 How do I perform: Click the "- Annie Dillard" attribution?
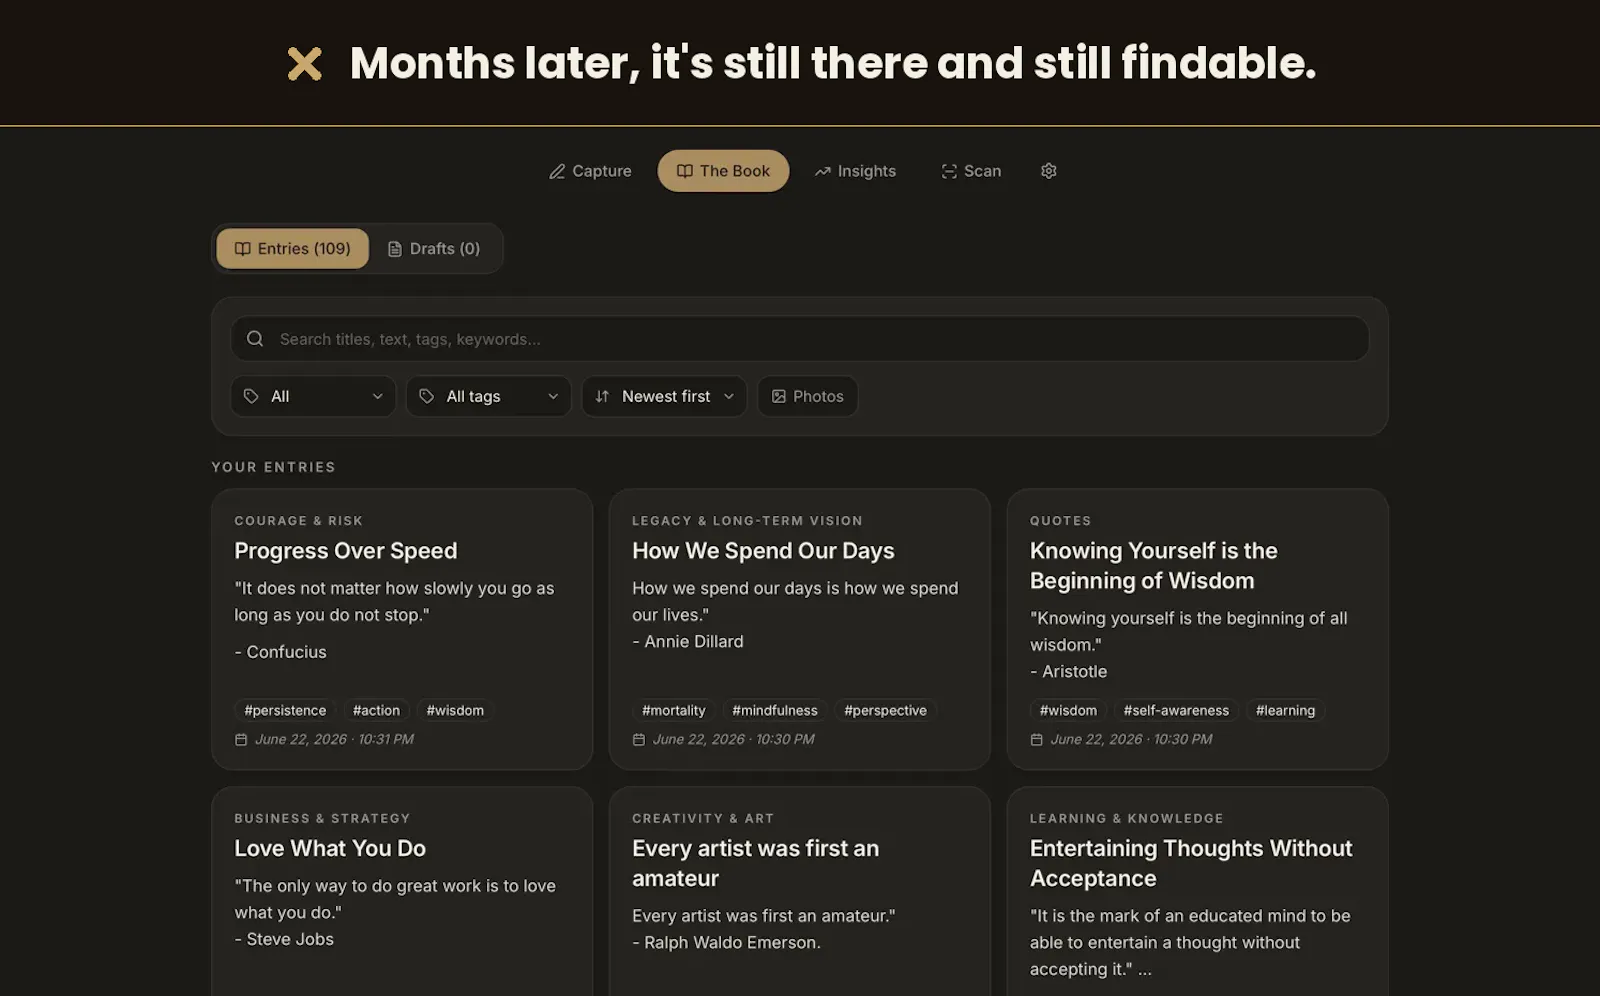(688, 642)
